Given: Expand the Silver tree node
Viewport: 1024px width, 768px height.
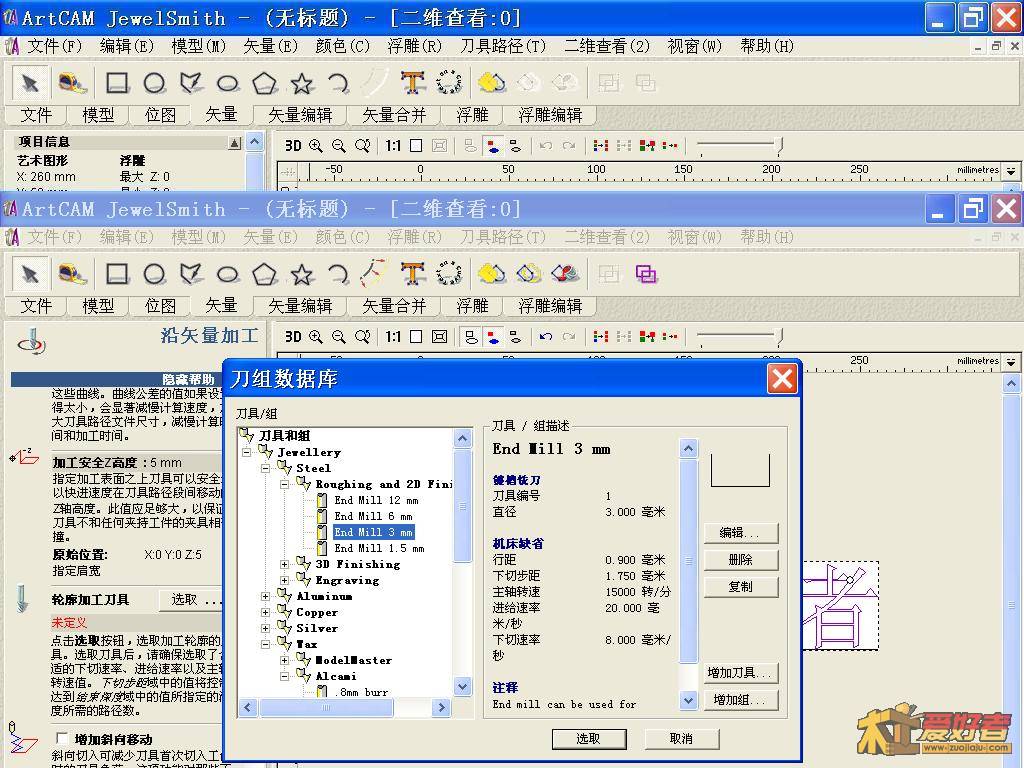Looking at the screenshot, I should pyautogui.click(x=265, y=628).
